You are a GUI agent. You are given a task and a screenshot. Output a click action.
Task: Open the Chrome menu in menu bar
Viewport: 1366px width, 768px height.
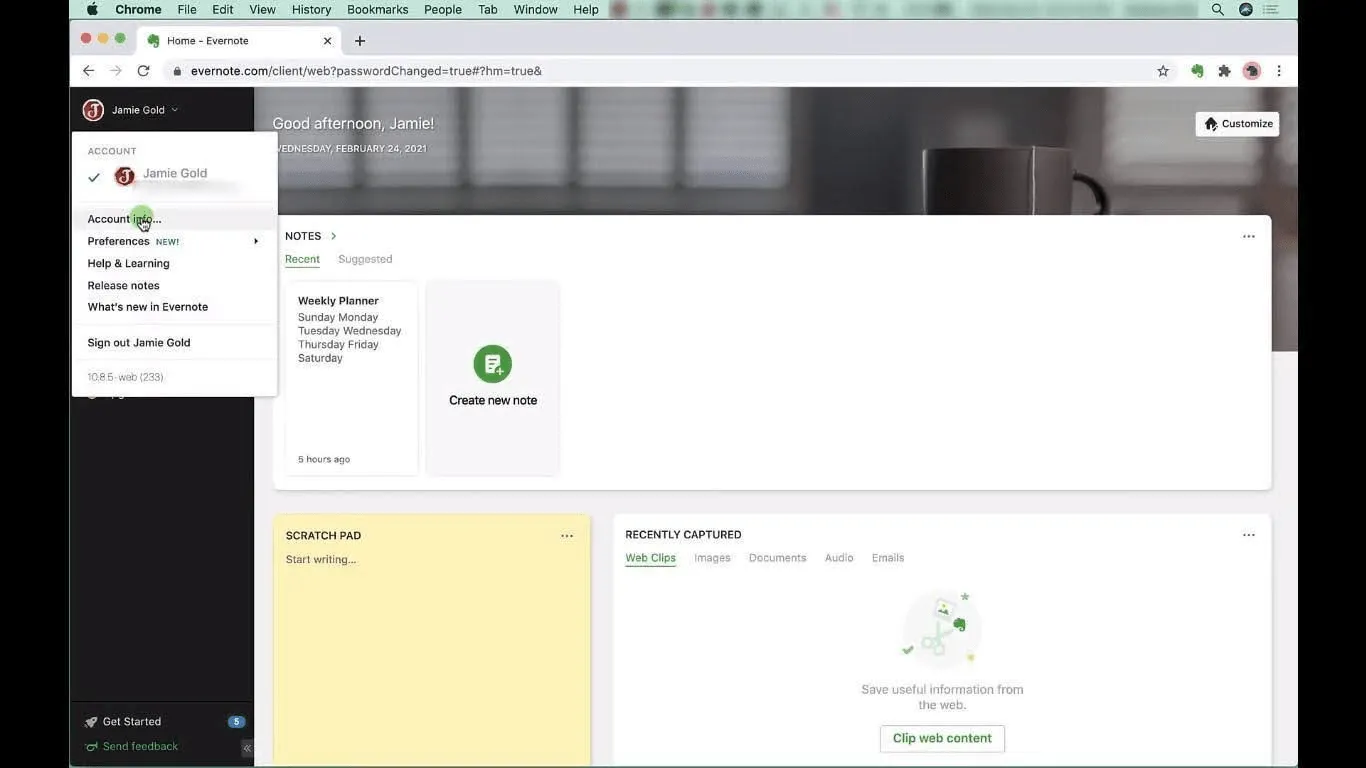[x=138, y=9]
